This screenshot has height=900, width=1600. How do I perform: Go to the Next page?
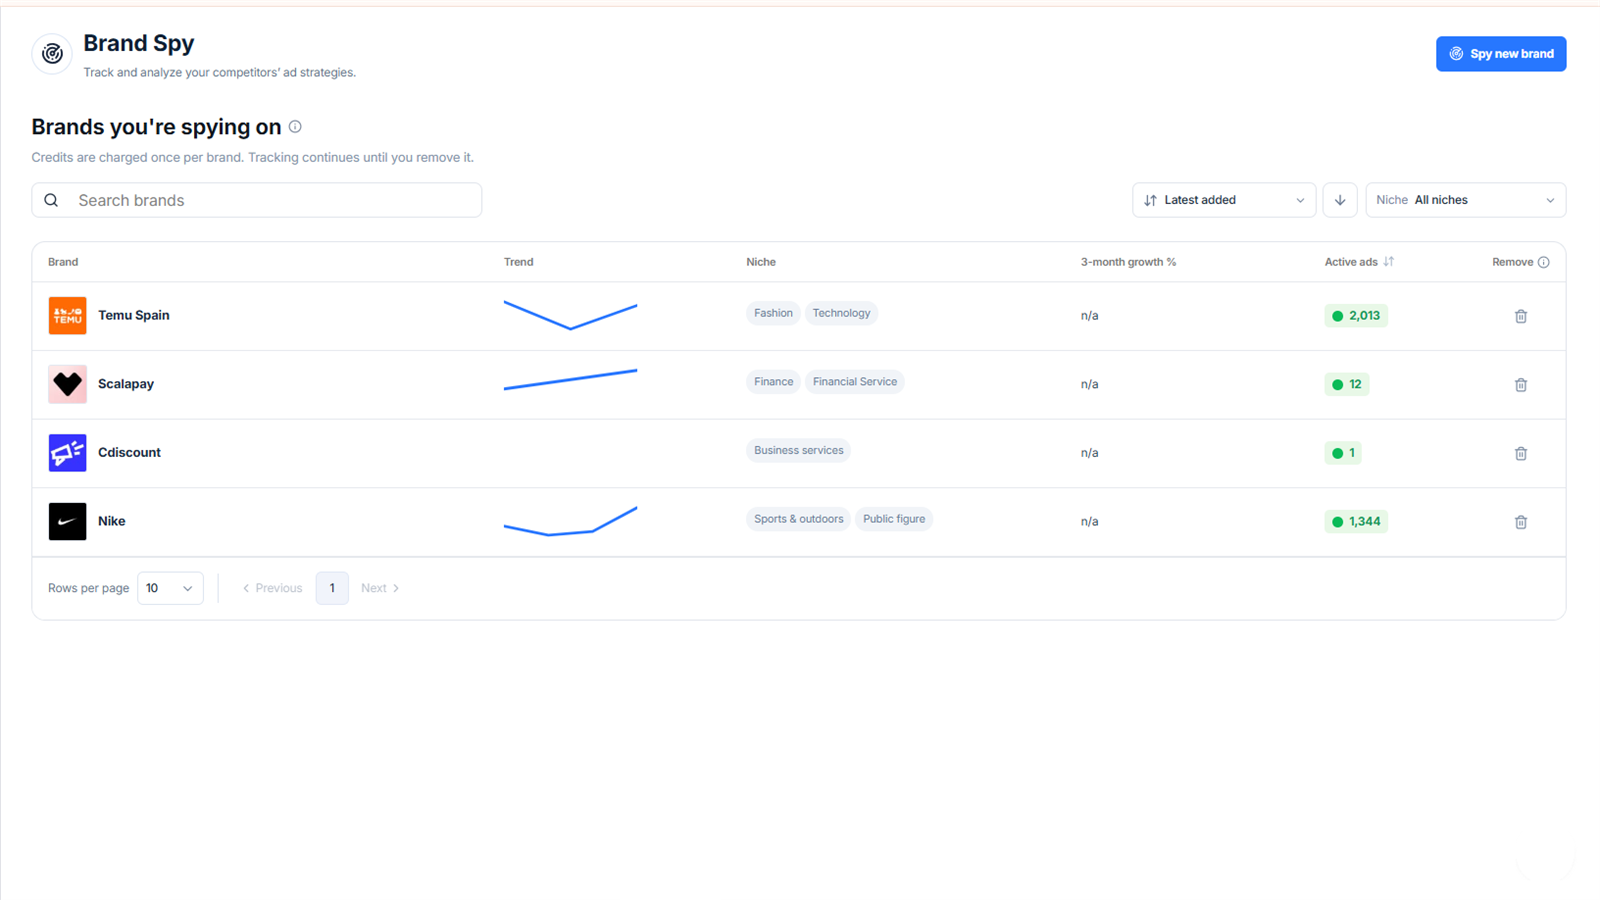[380, 588]
